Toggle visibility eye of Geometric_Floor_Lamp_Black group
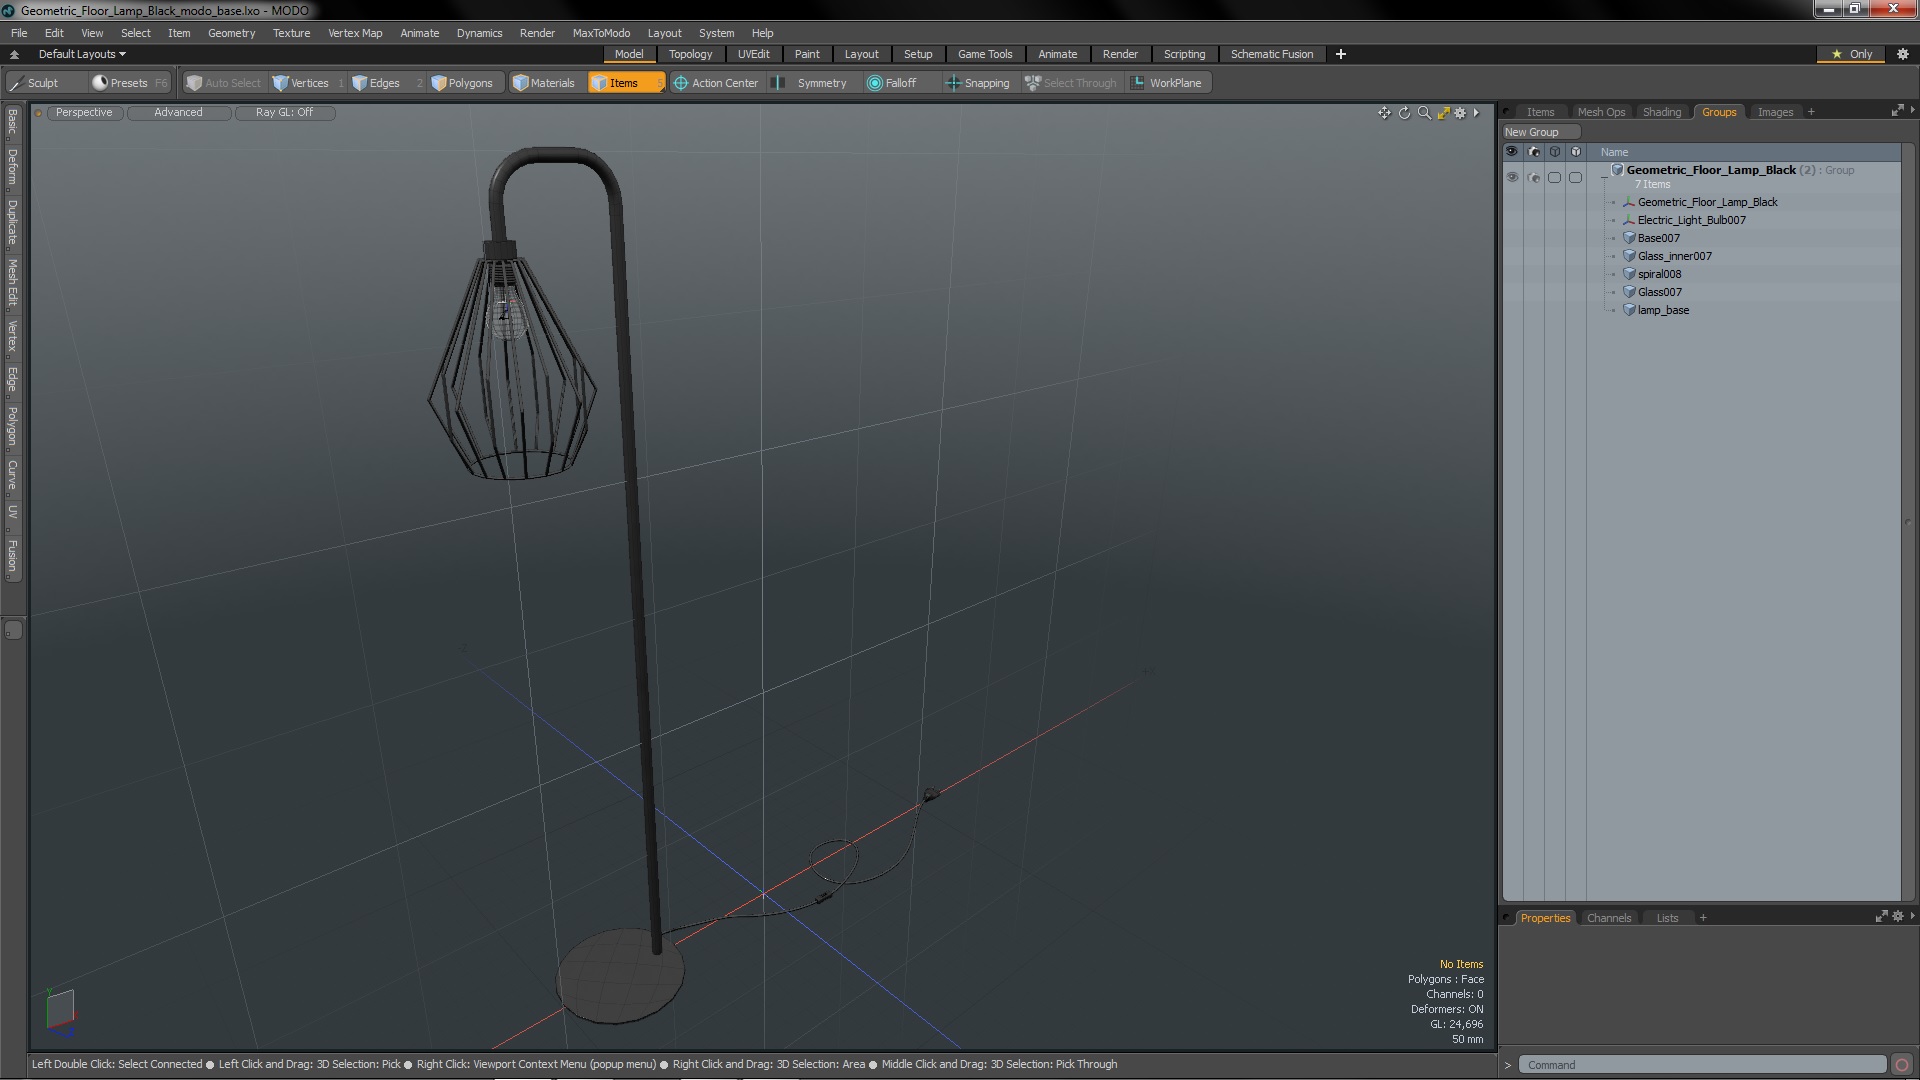 click(1512, 177)
